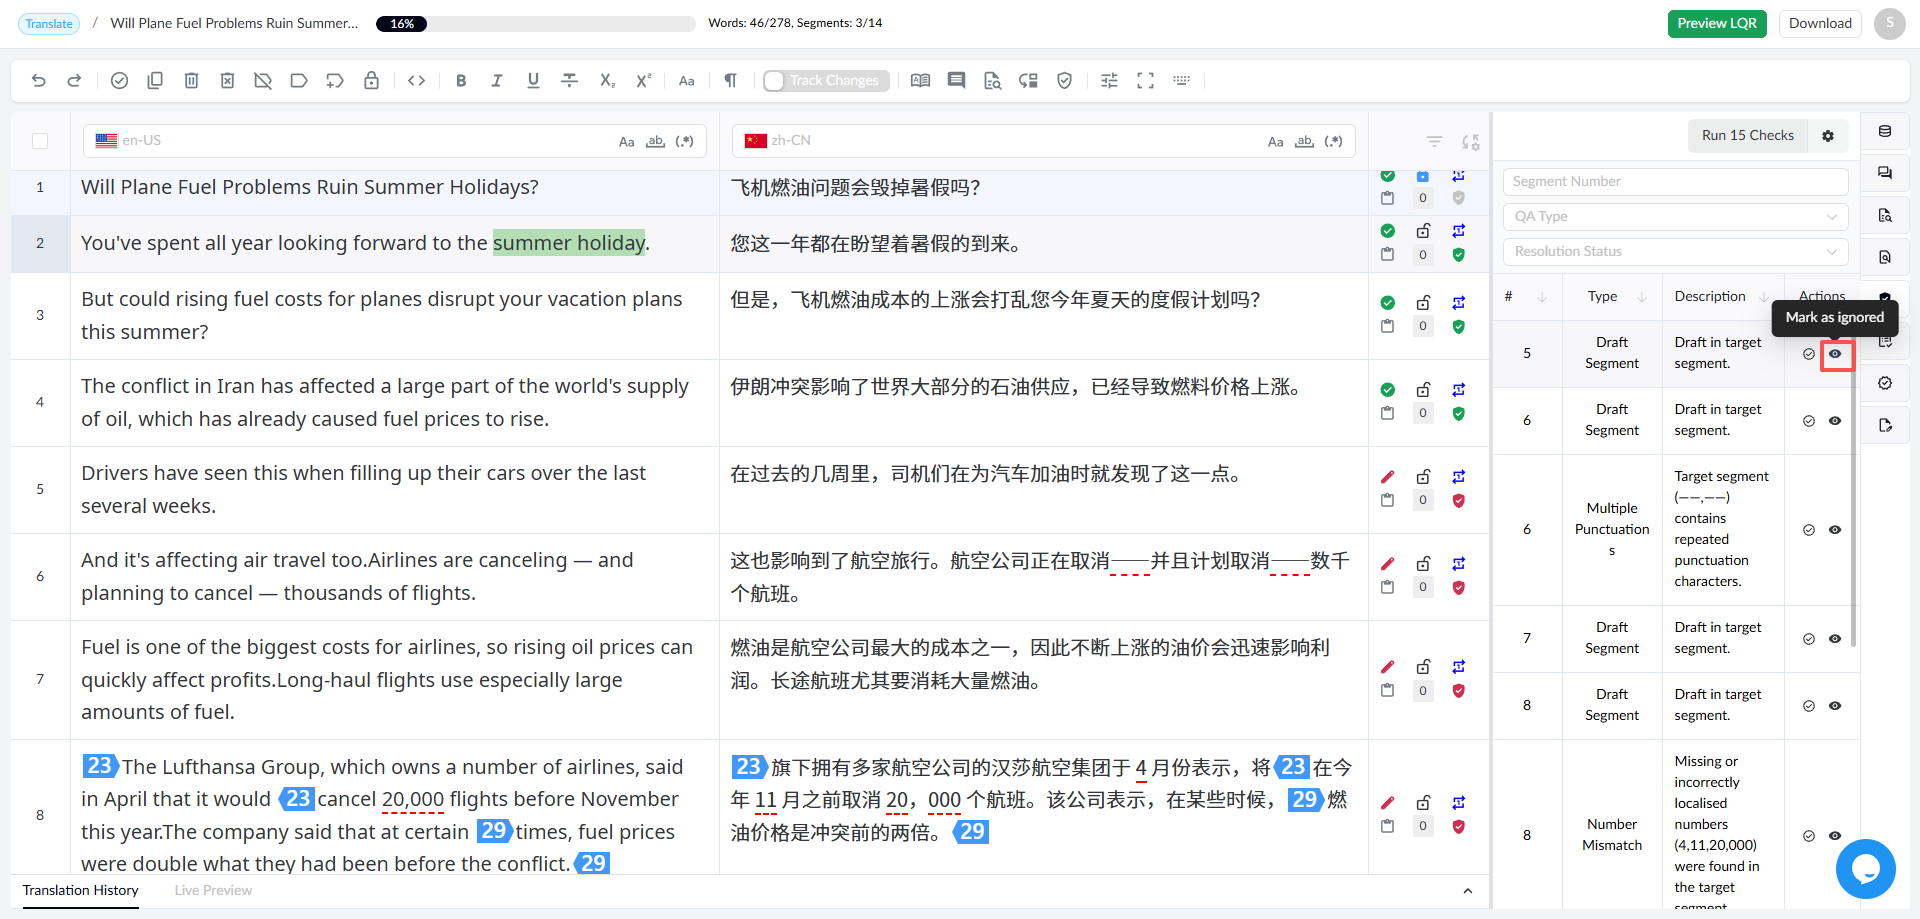
Task: Open the chat support bubble
Action: coord(1866,869)
